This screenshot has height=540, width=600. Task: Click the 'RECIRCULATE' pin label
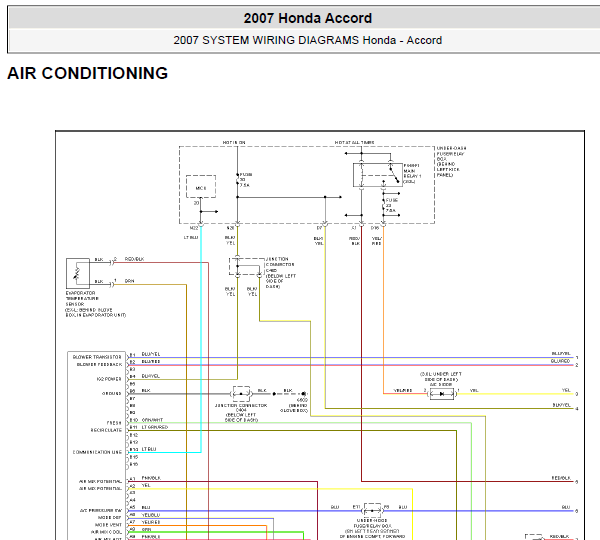click(x=106, y=430)
